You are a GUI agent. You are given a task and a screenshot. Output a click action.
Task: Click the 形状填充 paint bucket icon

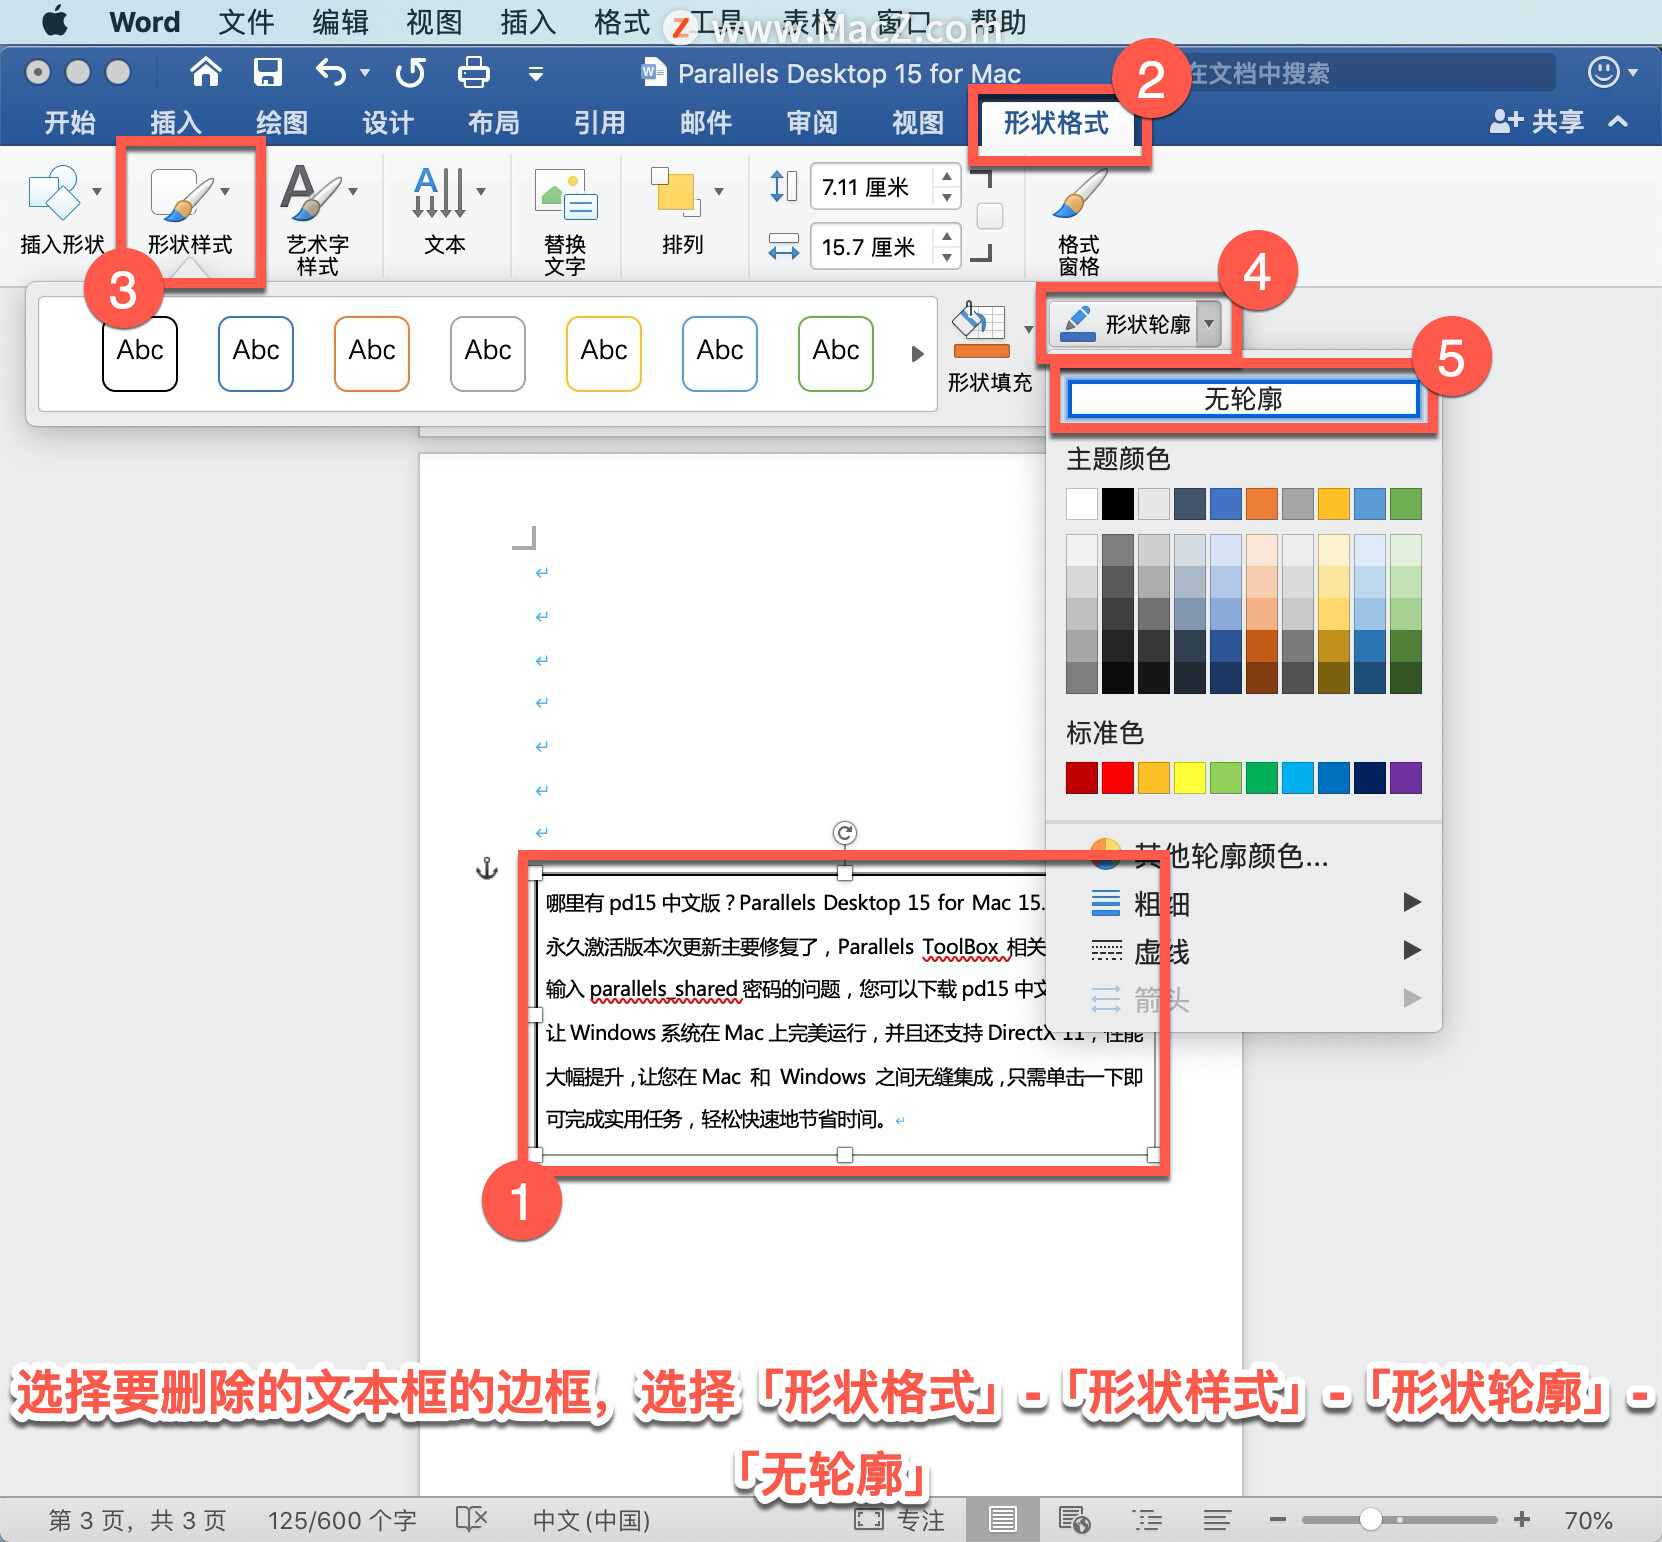(x=980, y=329)
